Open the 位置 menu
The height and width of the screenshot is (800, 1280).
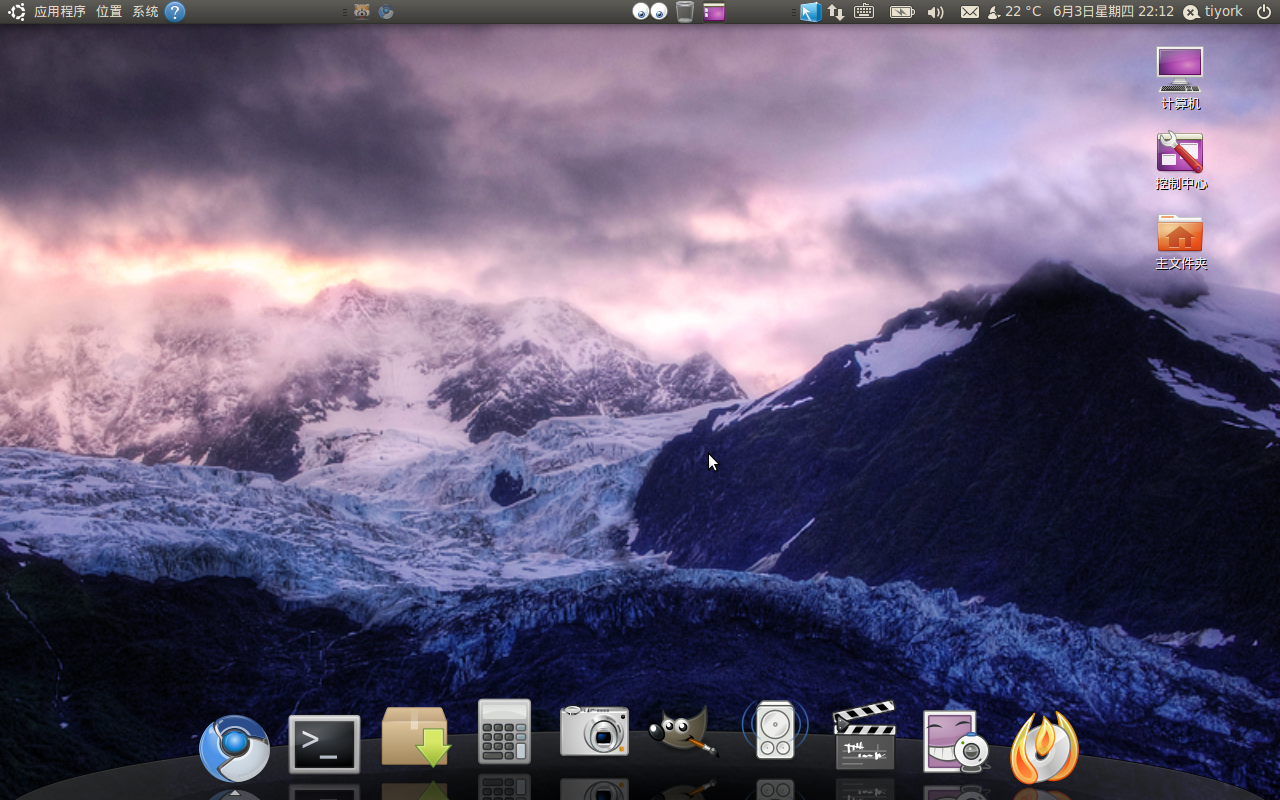(109, 12)
